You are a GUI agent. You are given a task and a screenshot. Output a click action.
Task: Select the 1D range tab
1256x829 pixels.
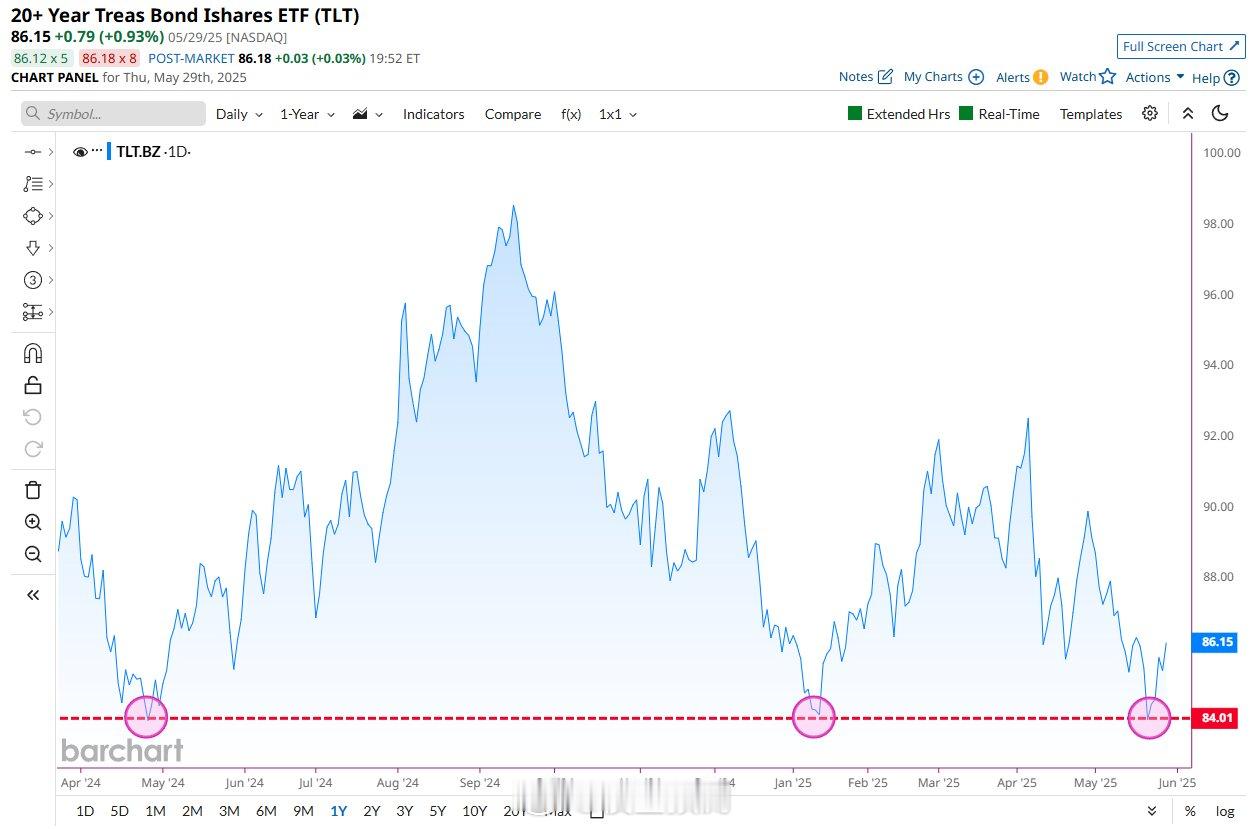point(85,811)
